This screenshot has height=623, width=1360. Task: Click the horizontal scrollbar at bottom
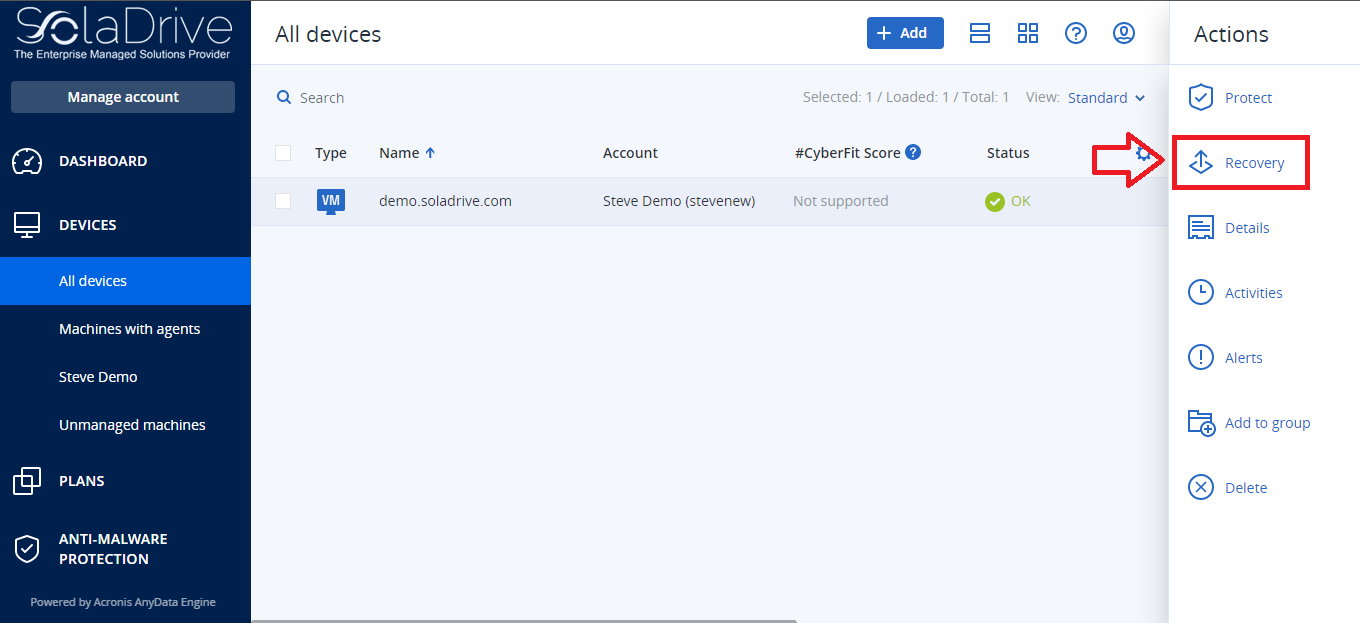pyautogui.click(x=524, y=620)
